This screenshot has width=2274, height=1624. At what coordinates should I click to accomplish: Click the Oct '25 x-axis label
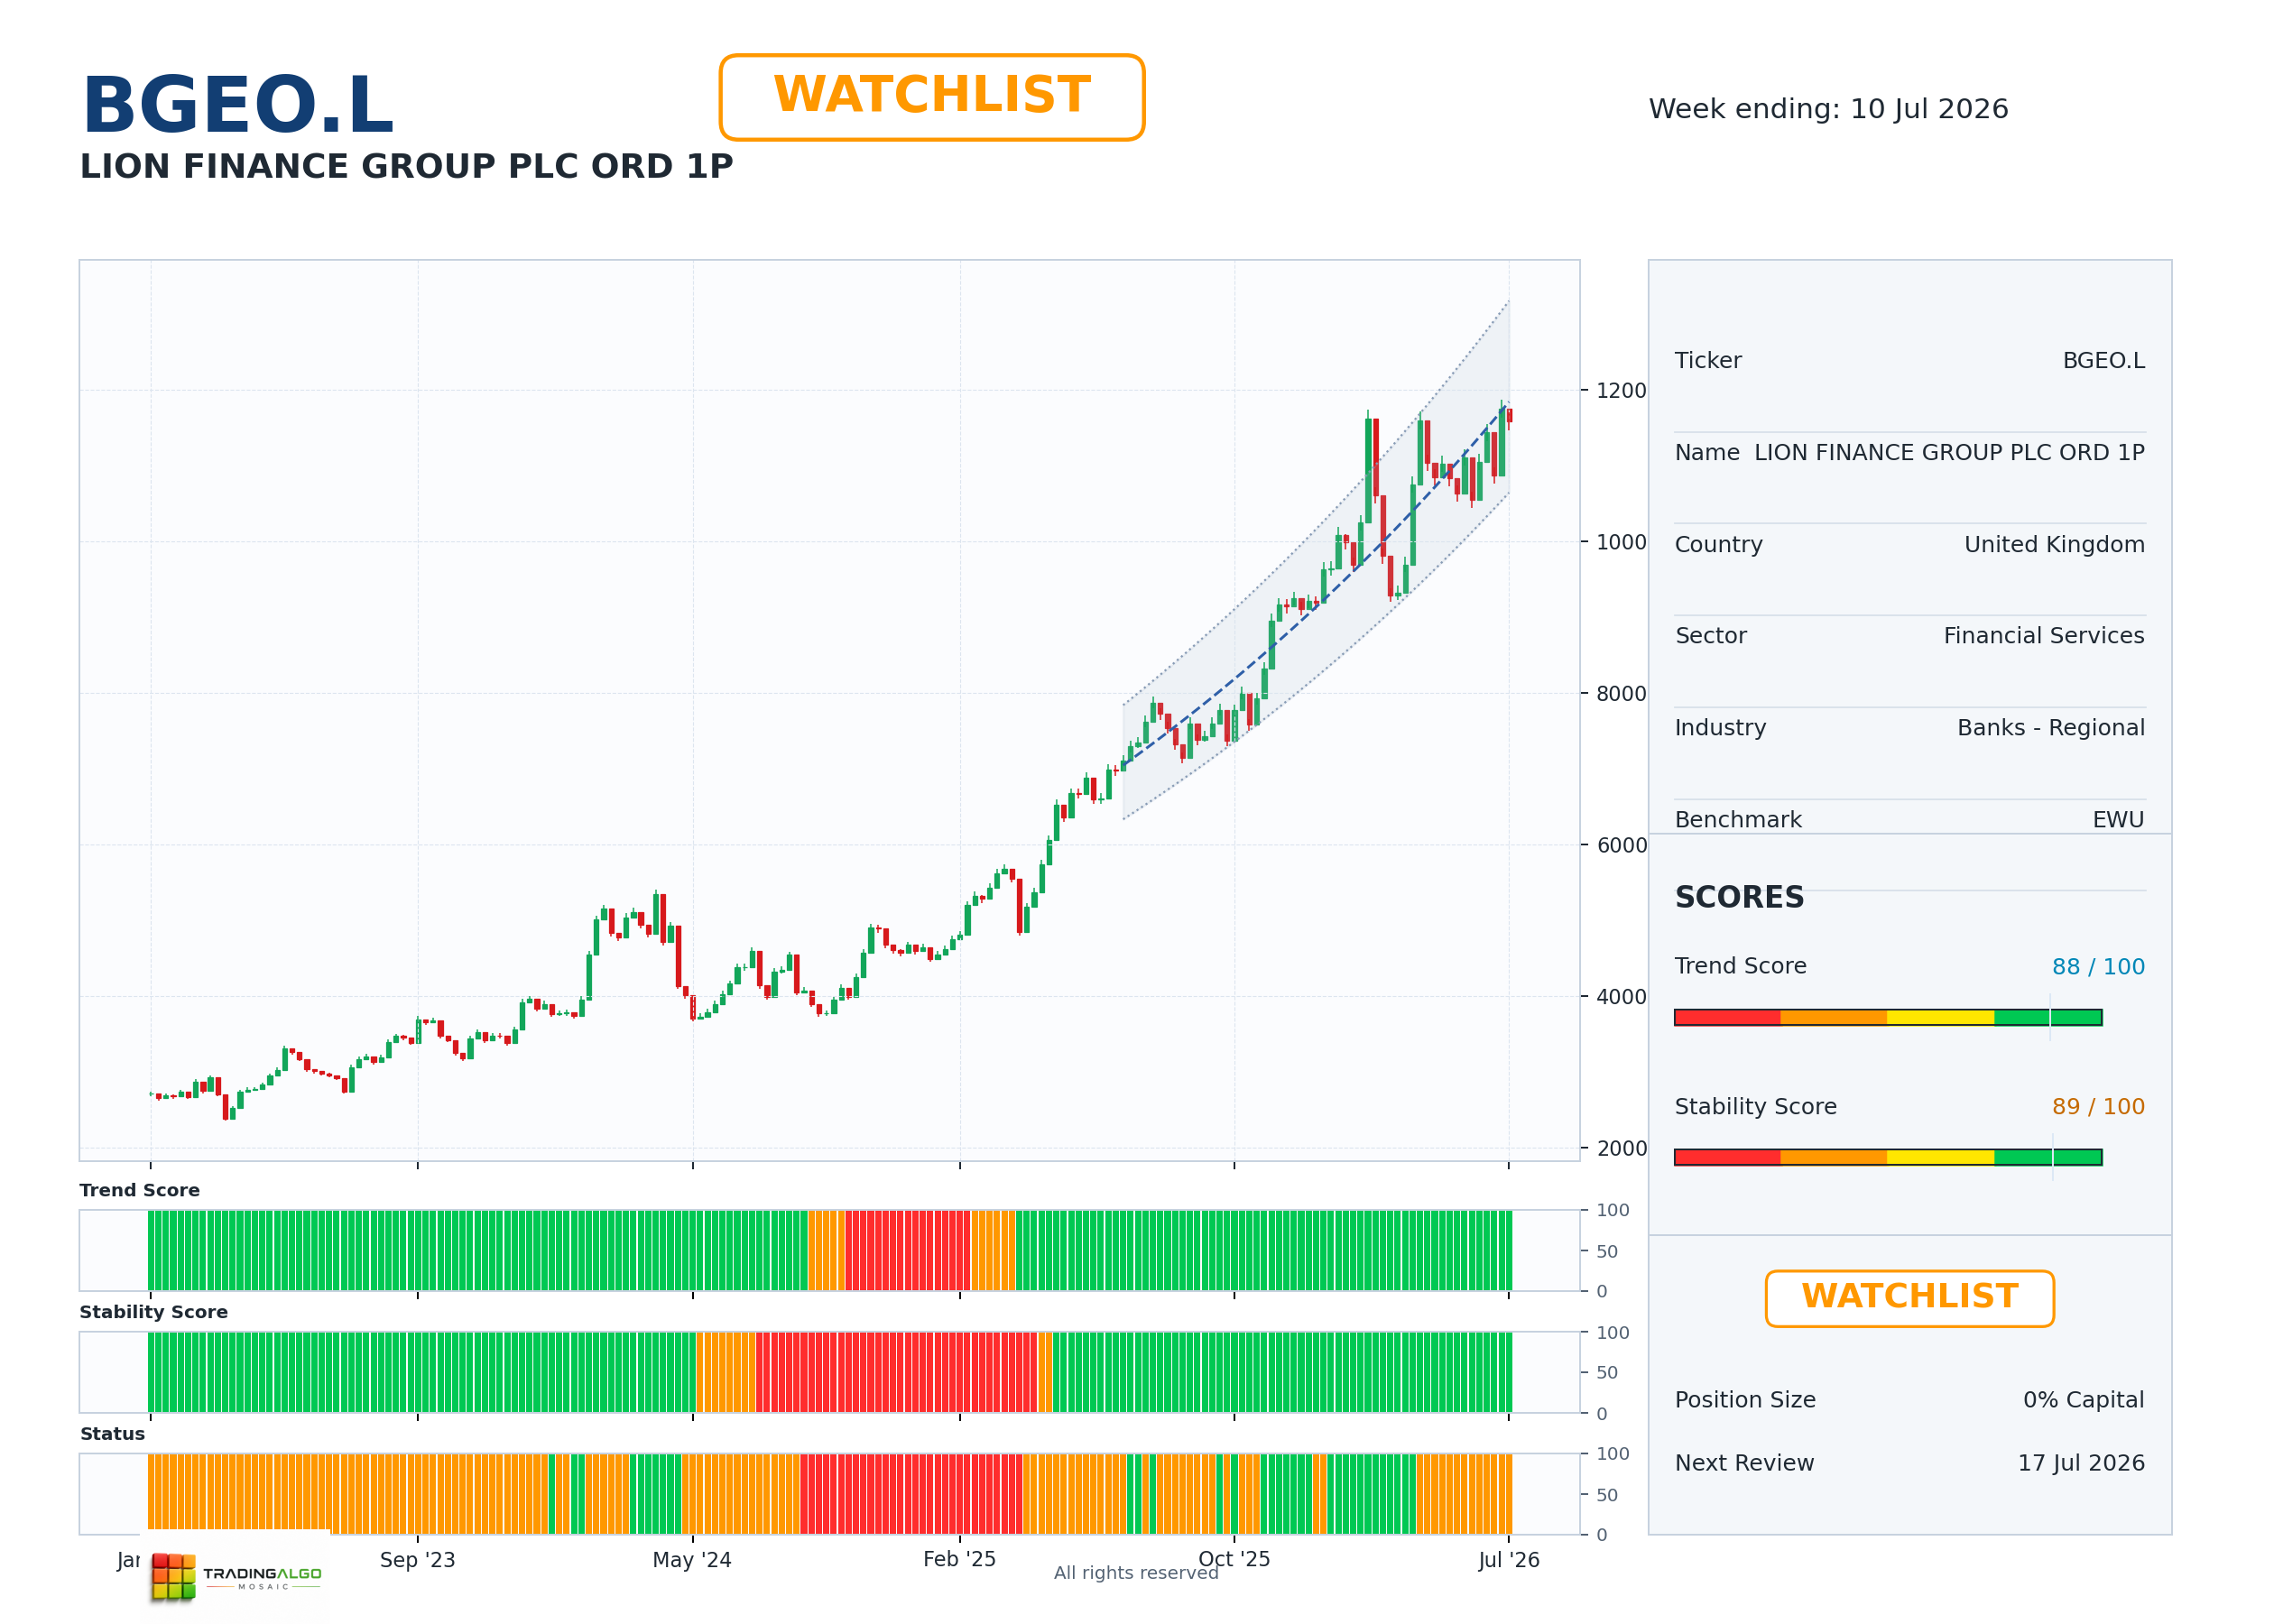[1234, 1560]
